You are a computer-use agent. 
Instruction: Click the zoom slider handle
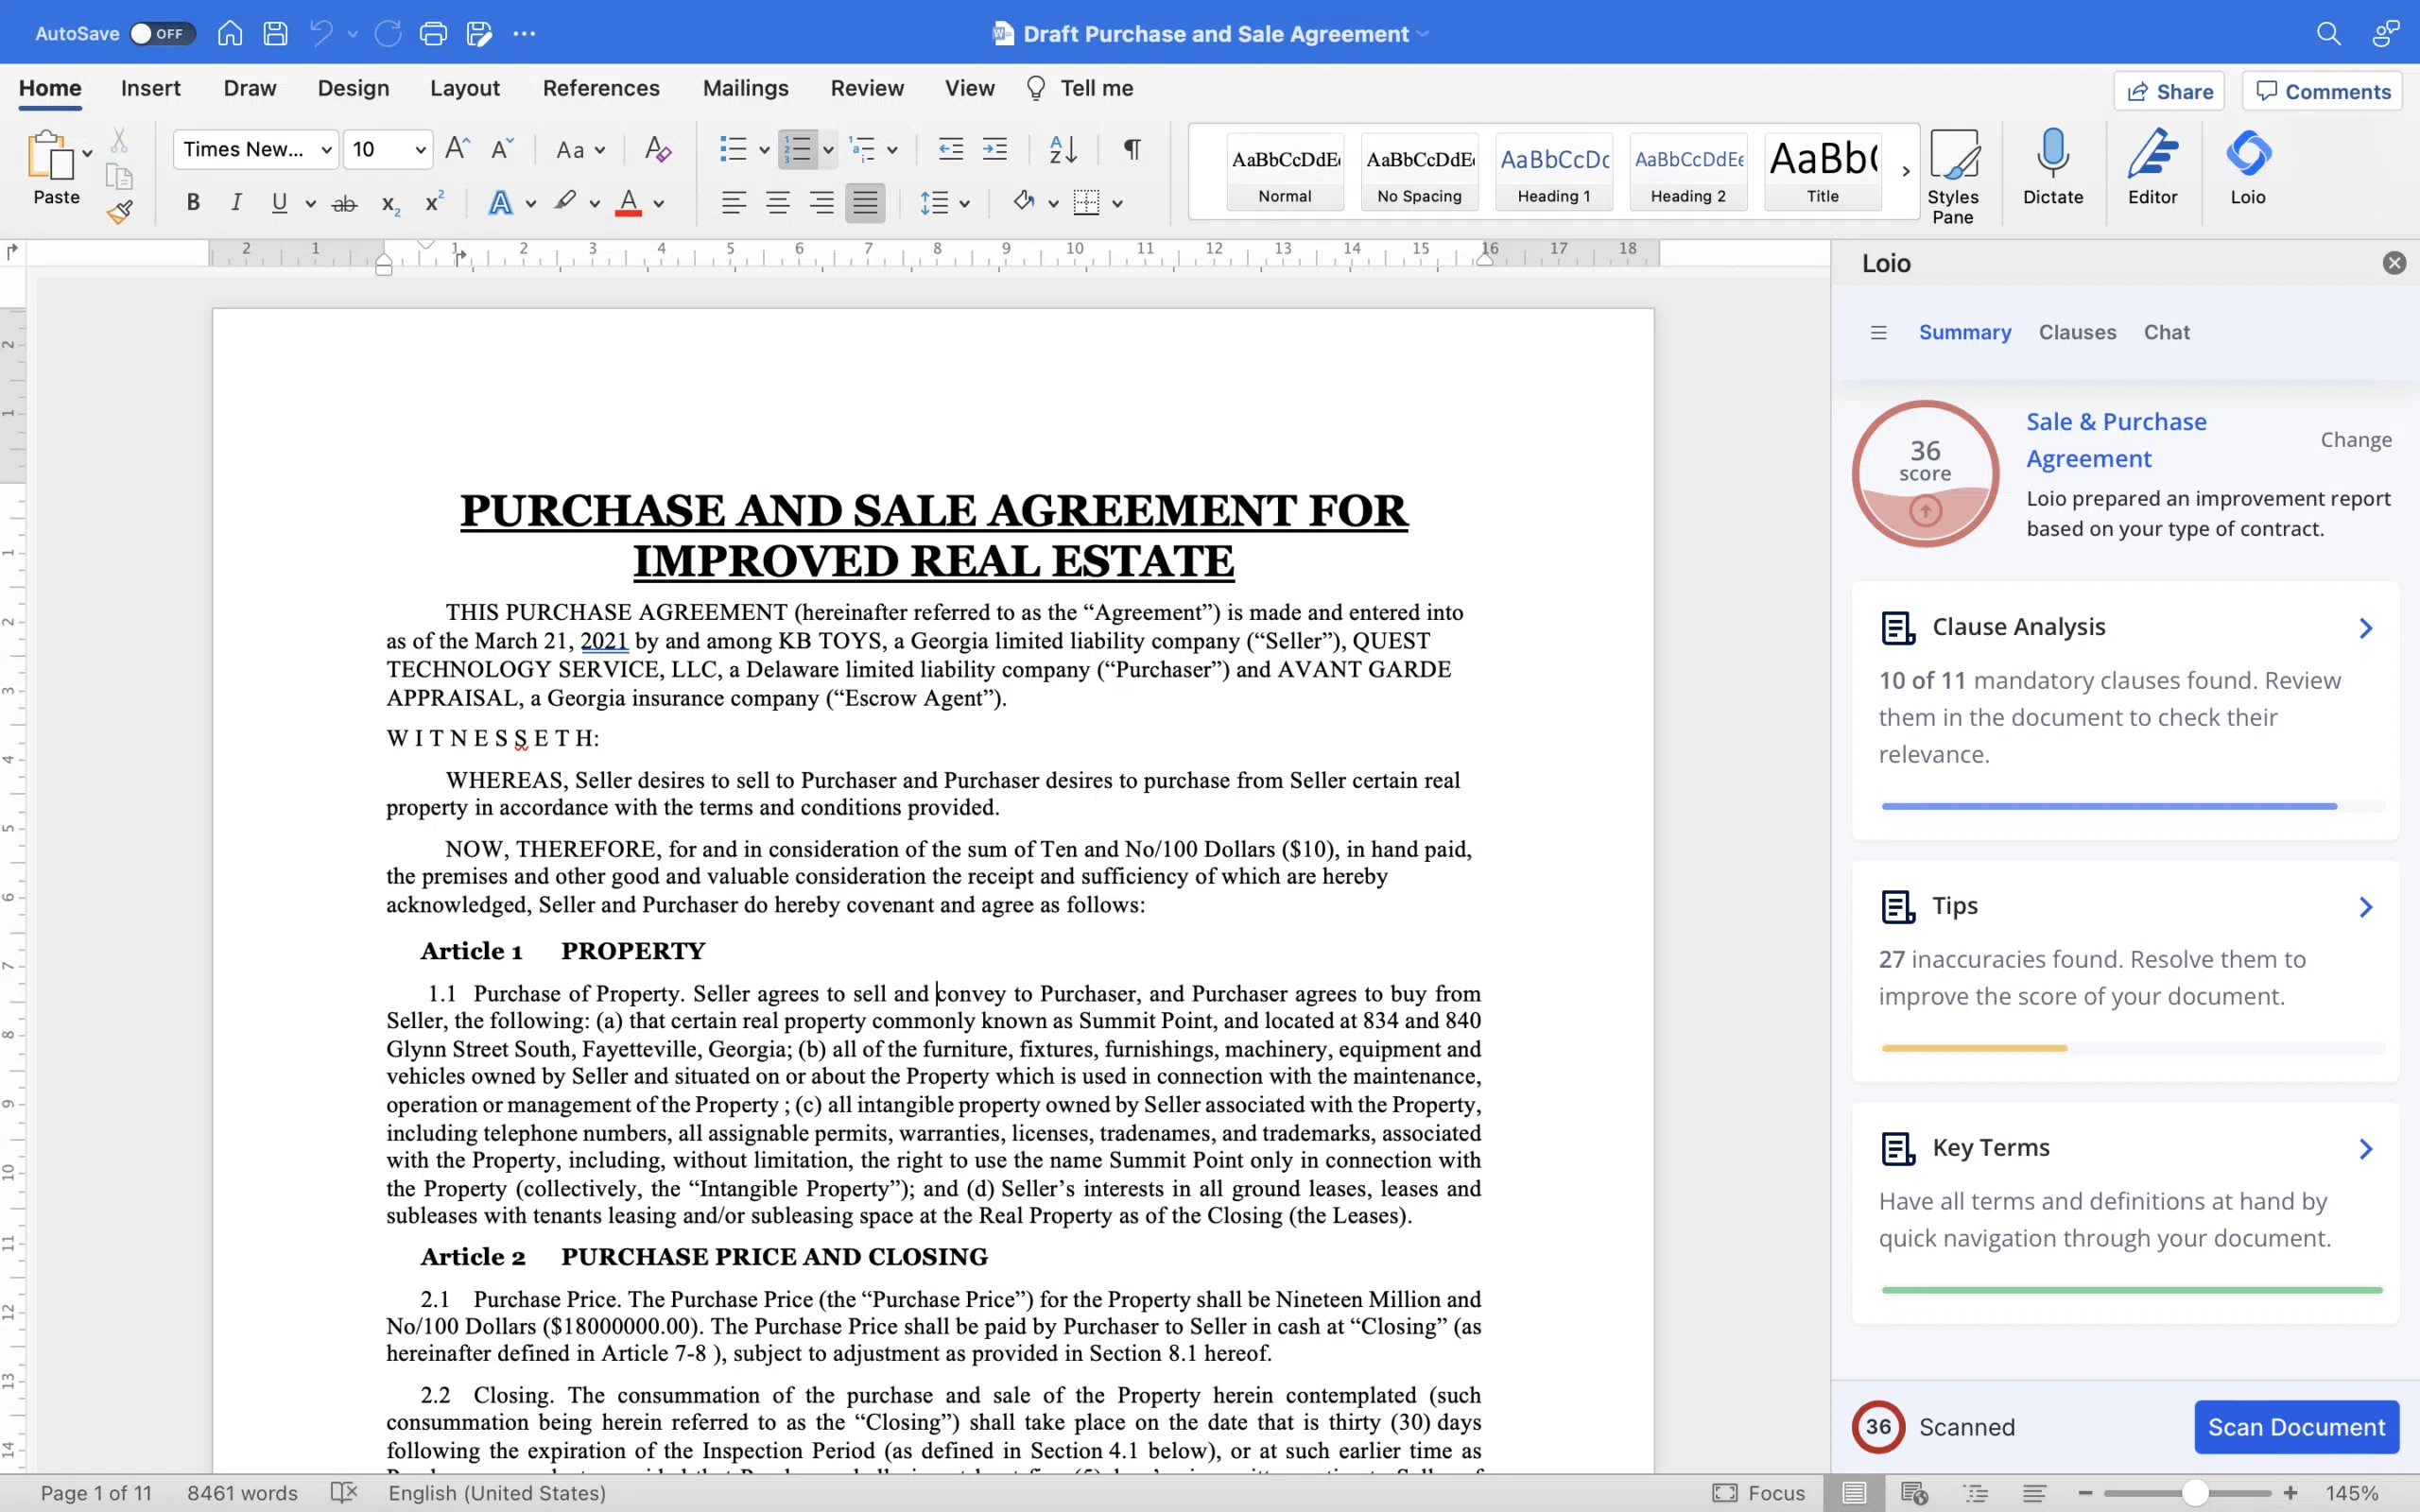(2194, 1493)
